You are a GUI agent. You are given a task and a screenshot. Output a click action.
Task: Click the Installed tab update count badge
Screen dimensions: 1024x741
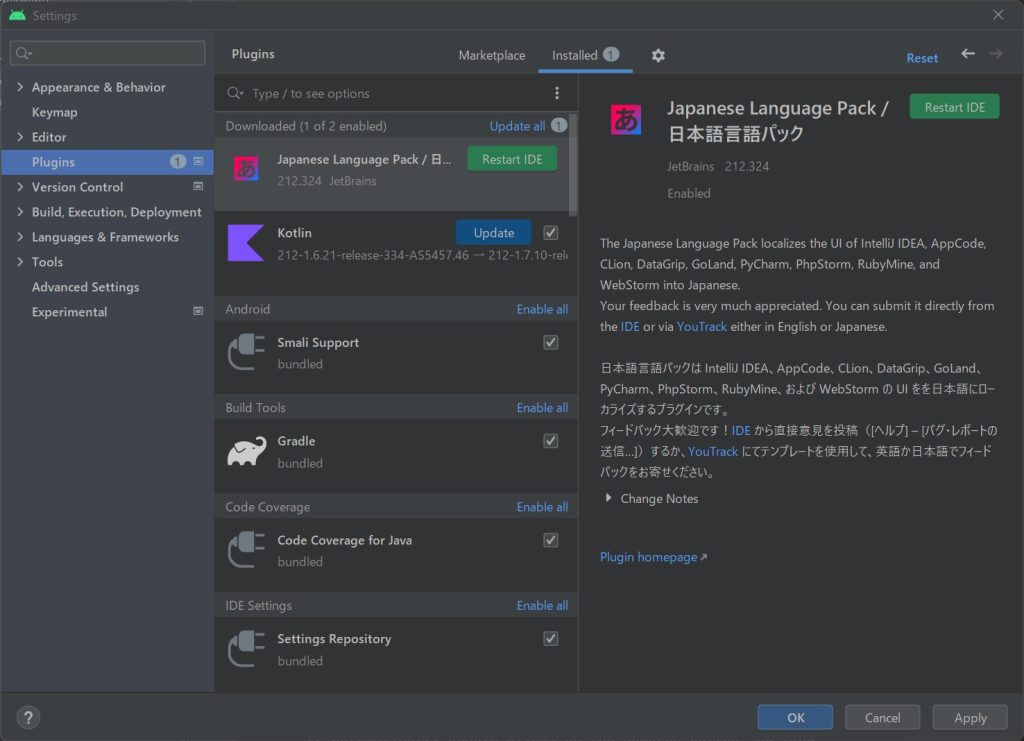click(611, 55)
